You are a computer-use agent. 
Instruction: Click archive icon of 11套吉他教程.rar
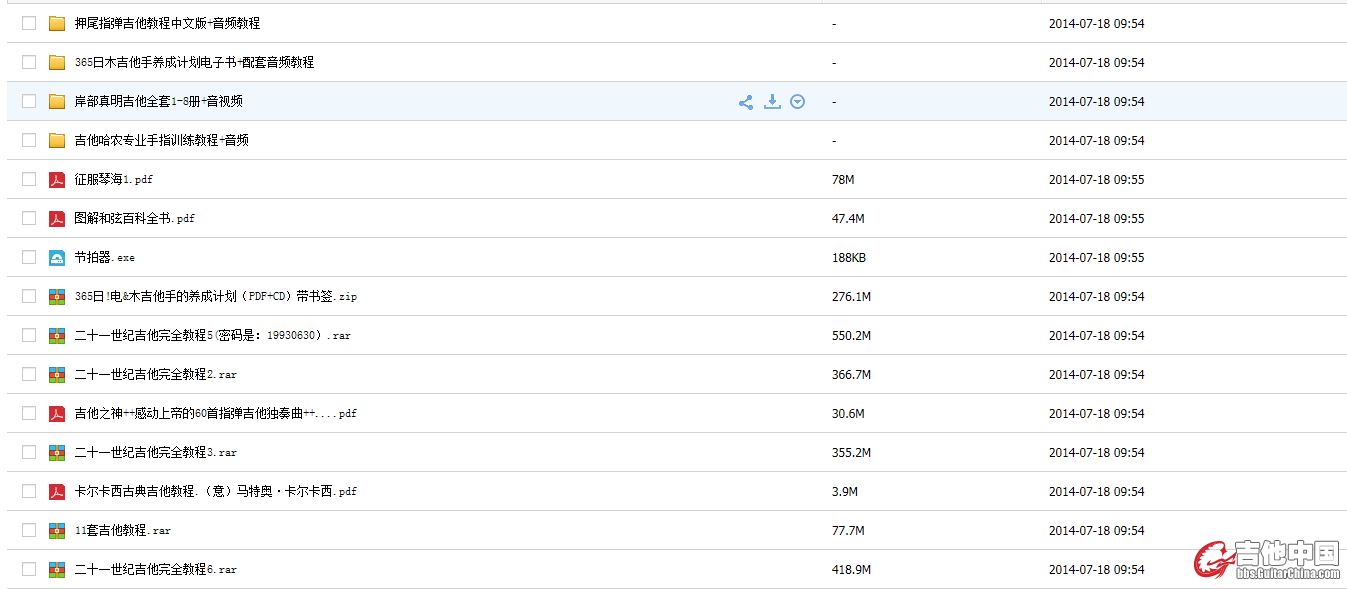coord(57,530)
